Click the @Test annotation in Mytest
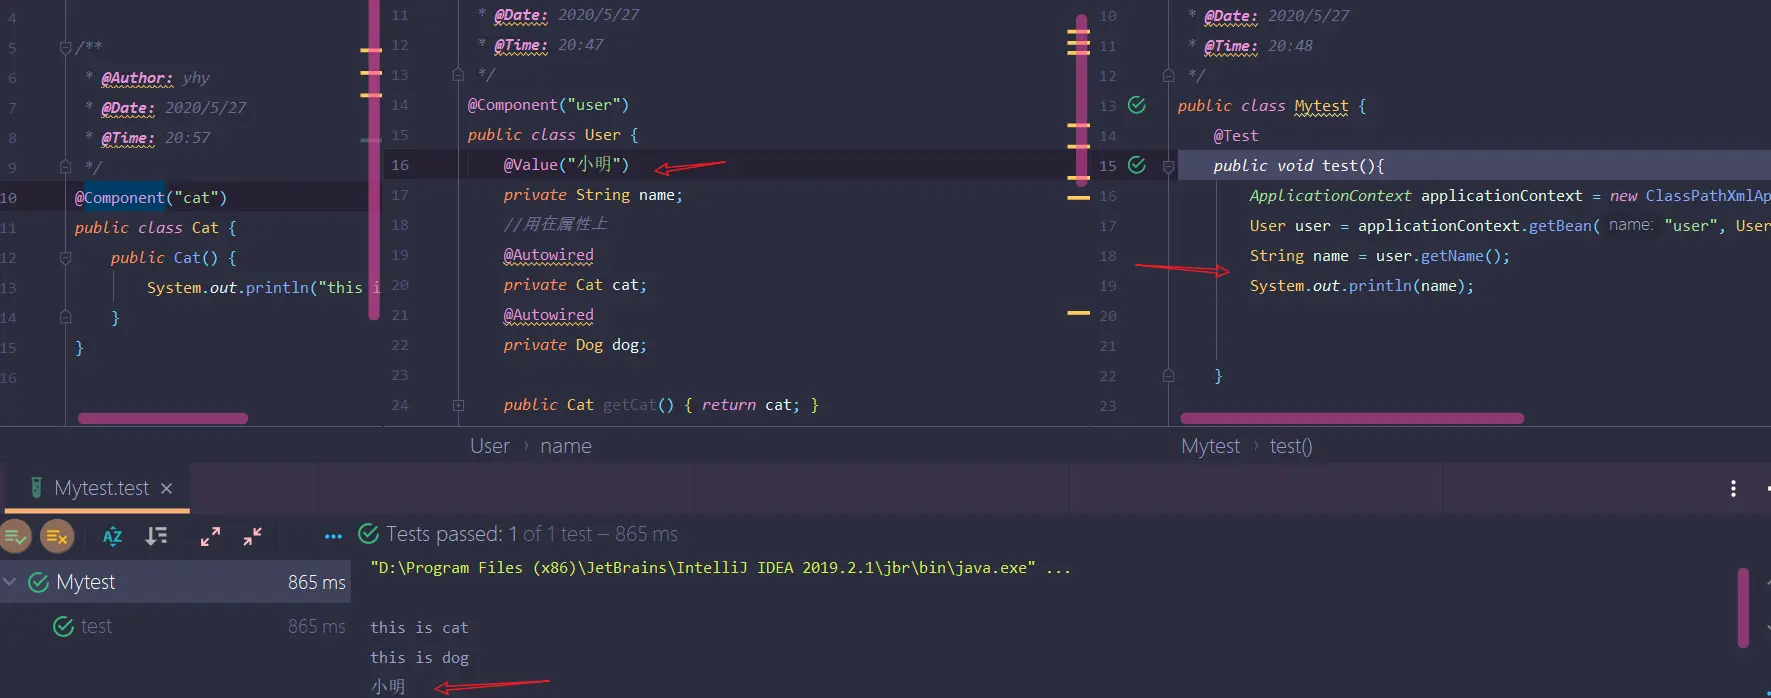Viewport: 1771px width, 698px height. pos(1236,136)
